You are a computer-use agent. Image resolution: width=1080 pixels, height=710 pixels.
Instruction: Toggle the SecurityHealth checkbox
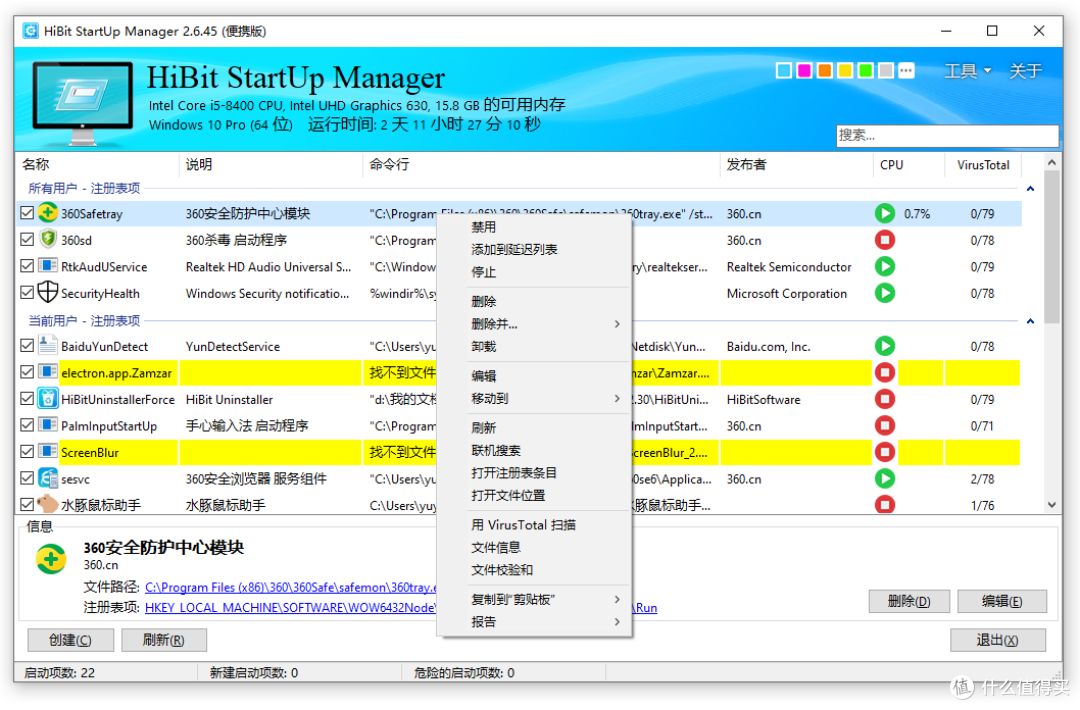tap(27, 293)
